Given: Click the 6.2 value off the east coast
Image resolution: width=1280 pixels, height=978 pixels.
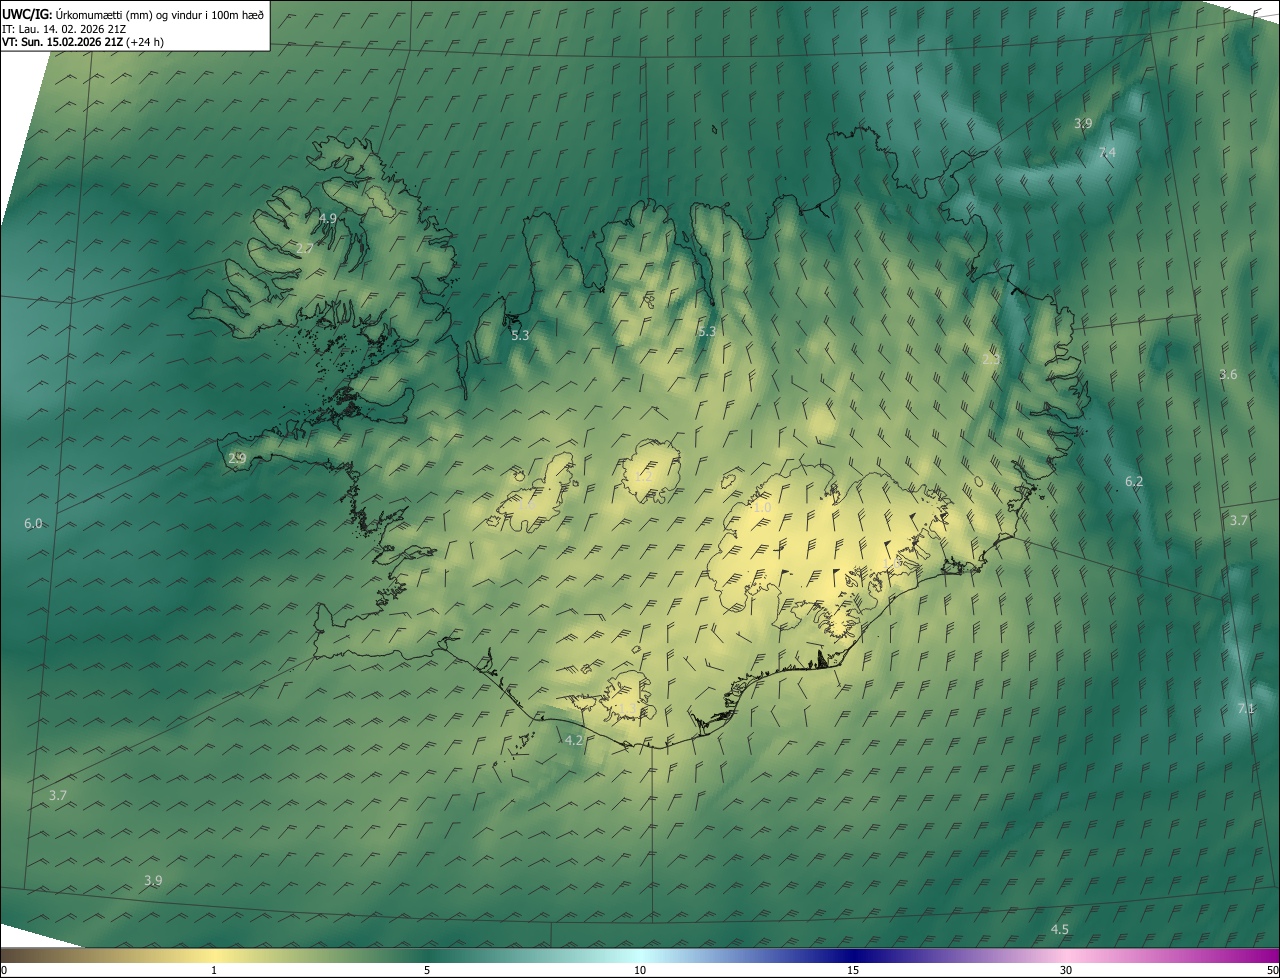Looking at the screenshot, I should [1134, 481].
